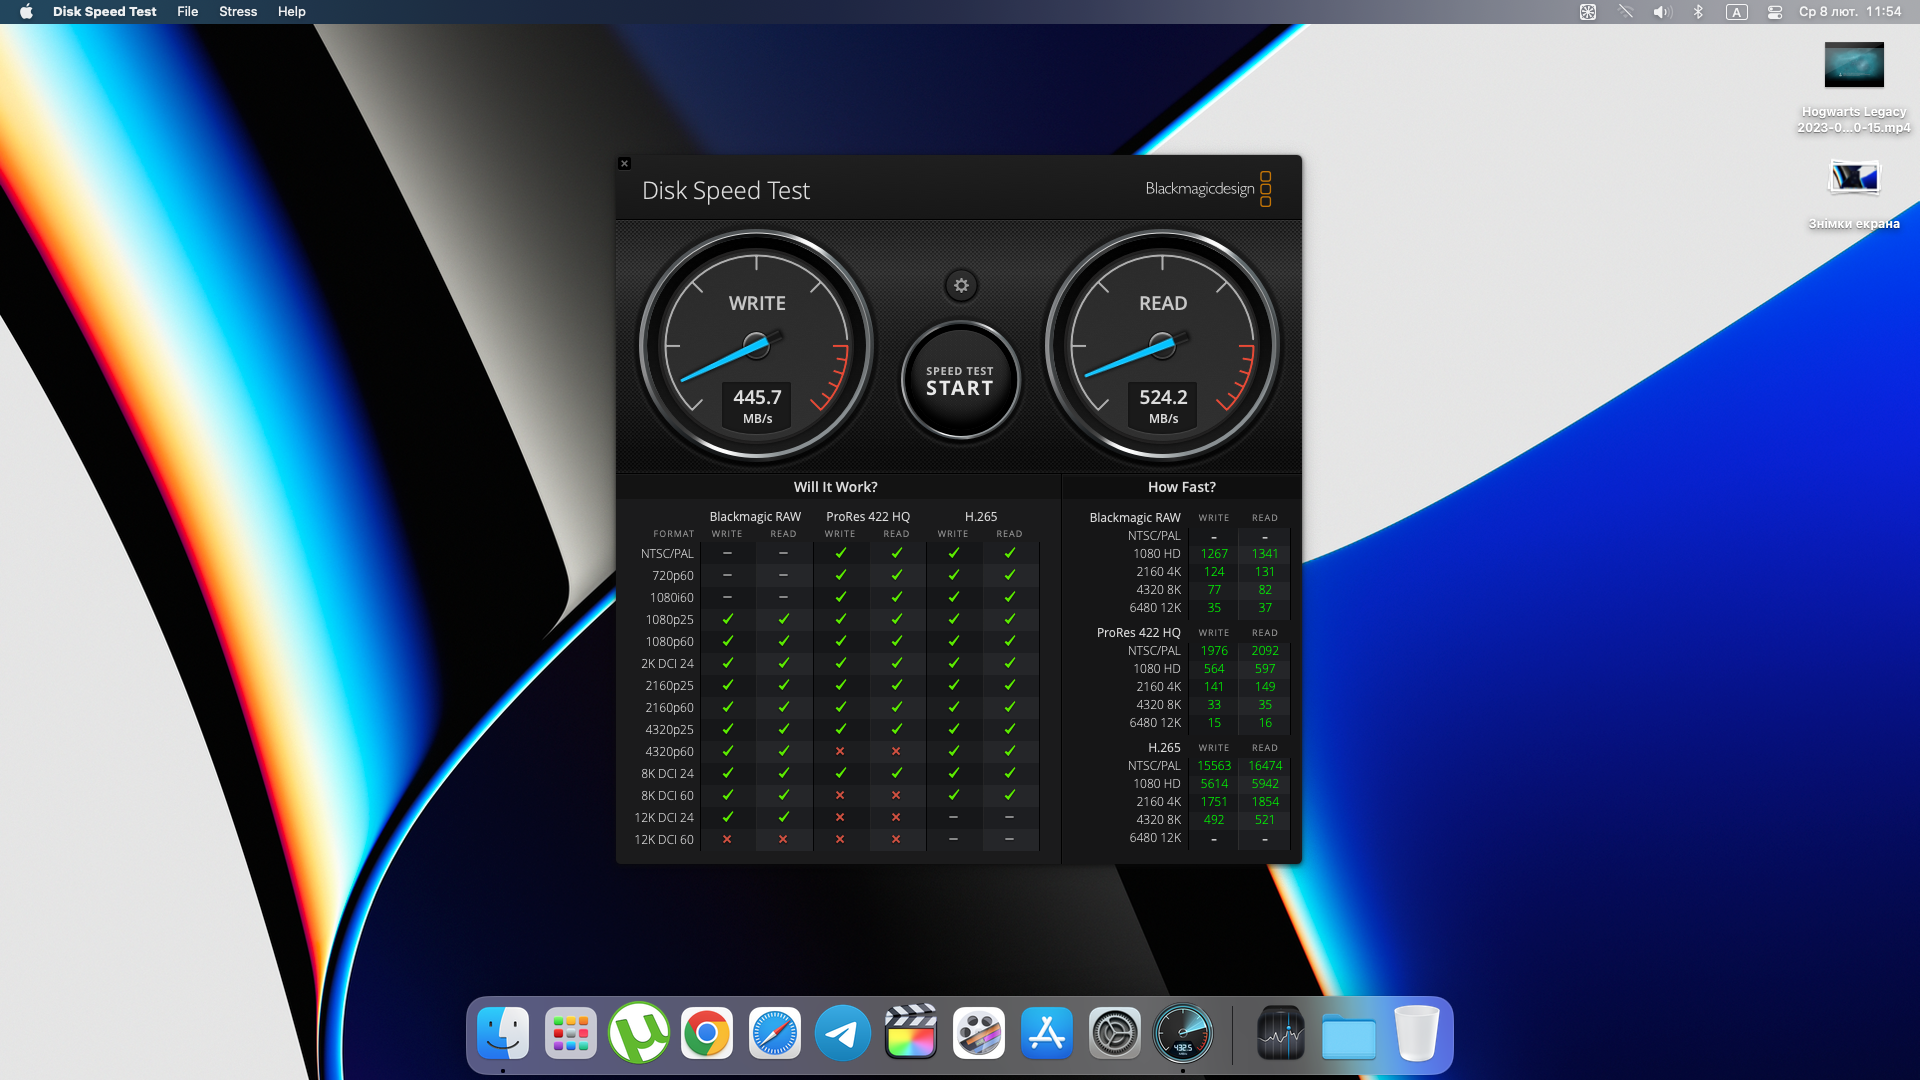Screen dimensions: 1920x1080
Task: Open the settings gear in Disk Speed Test
Action: (961, 286)
